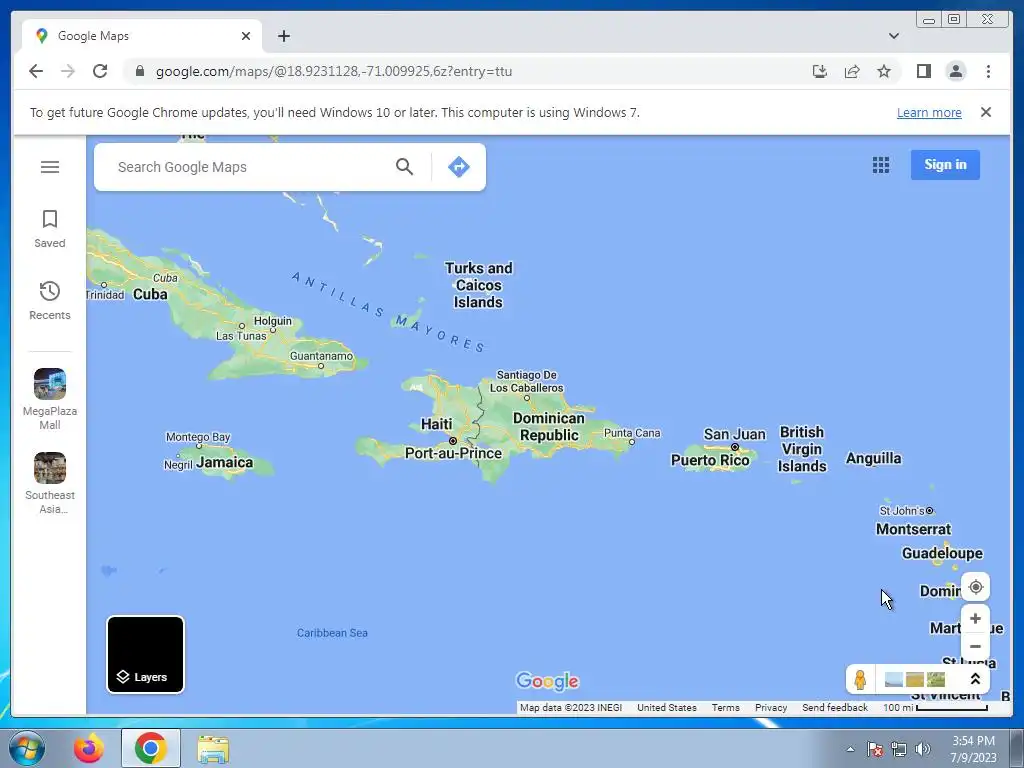Open the tab search dropdown chevron
Viewport: 1024px width, 768px height.
click(893, 36)
